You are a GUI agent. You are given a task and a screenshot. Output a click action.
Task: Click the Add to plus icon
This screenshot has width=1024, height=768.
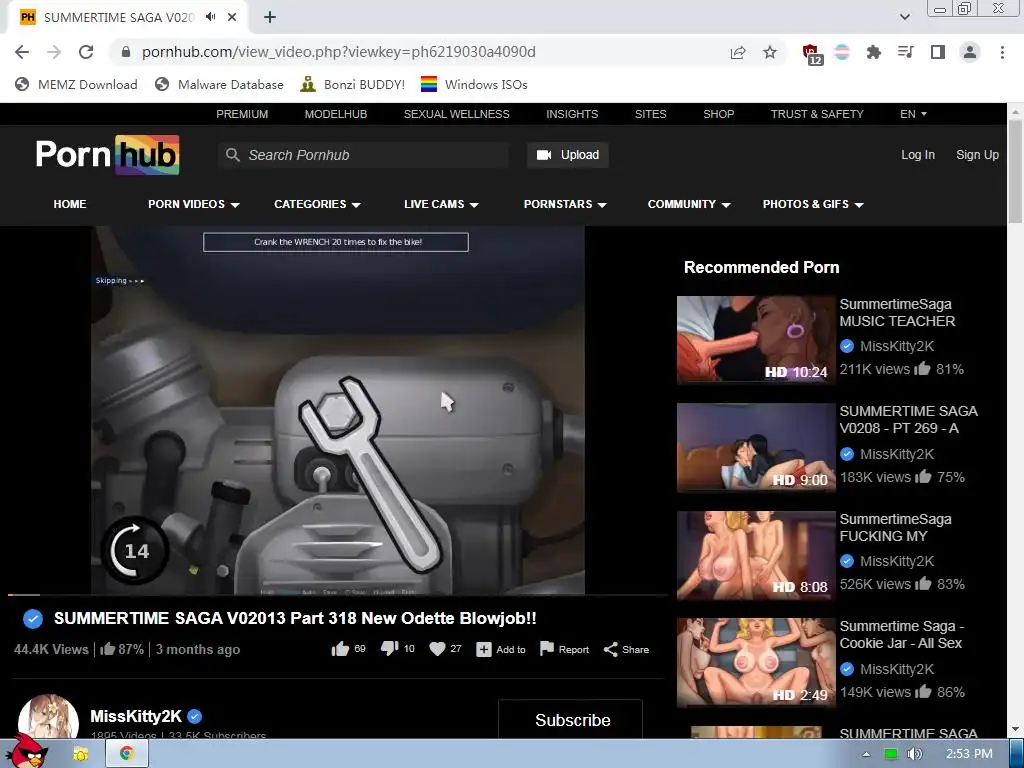click(483, 649)
